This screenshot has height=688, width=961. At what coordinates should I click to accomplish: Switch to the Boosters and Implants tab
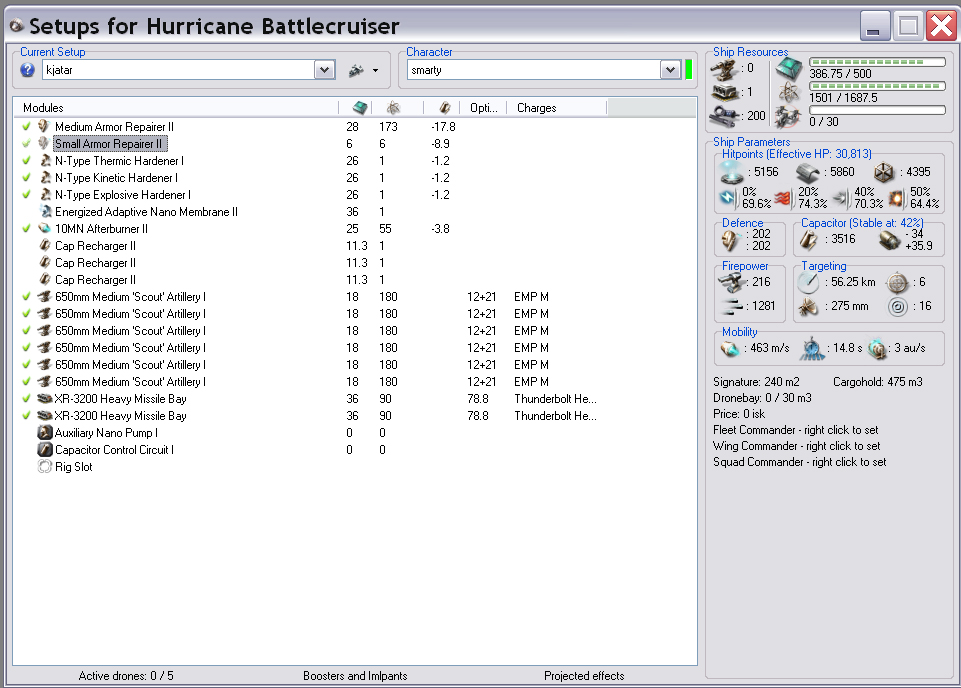pyautogui.click(x=355, y=676)
